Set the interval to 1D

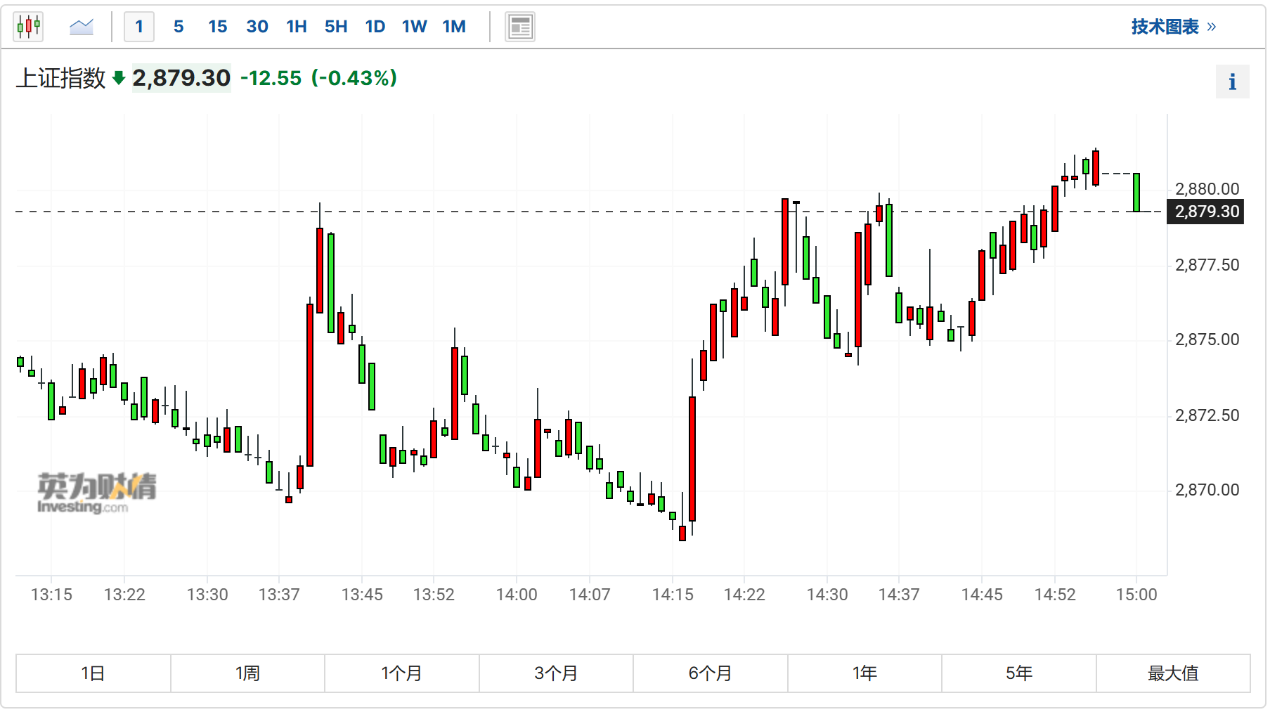[375, 27]
